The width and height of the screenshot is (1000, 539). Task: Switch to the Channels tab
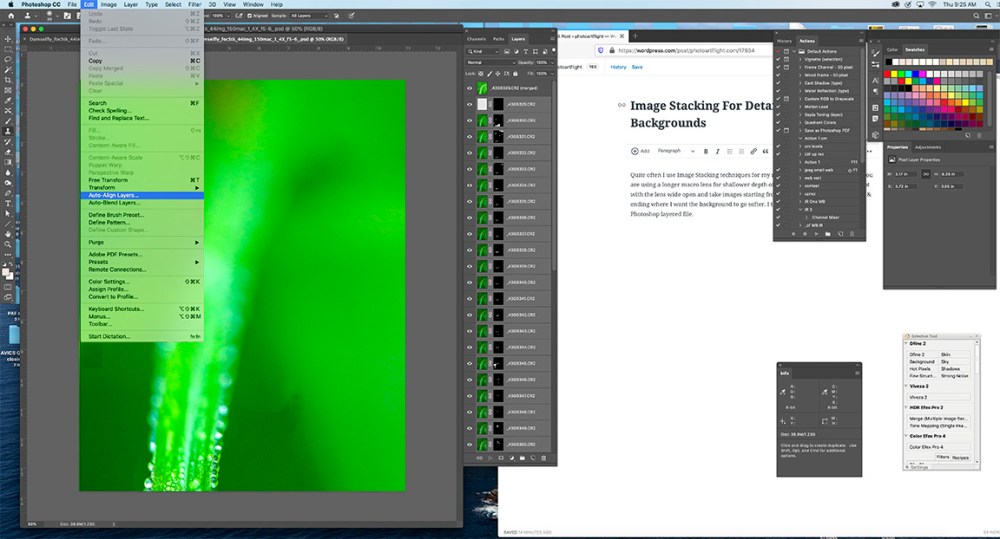tap(477, 39)
